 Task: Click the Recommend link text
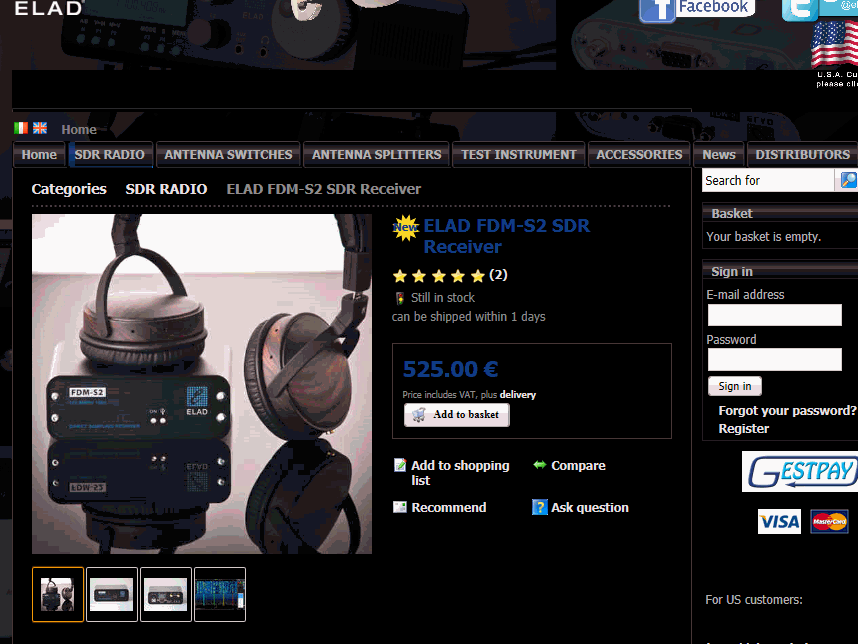(449, 507)
